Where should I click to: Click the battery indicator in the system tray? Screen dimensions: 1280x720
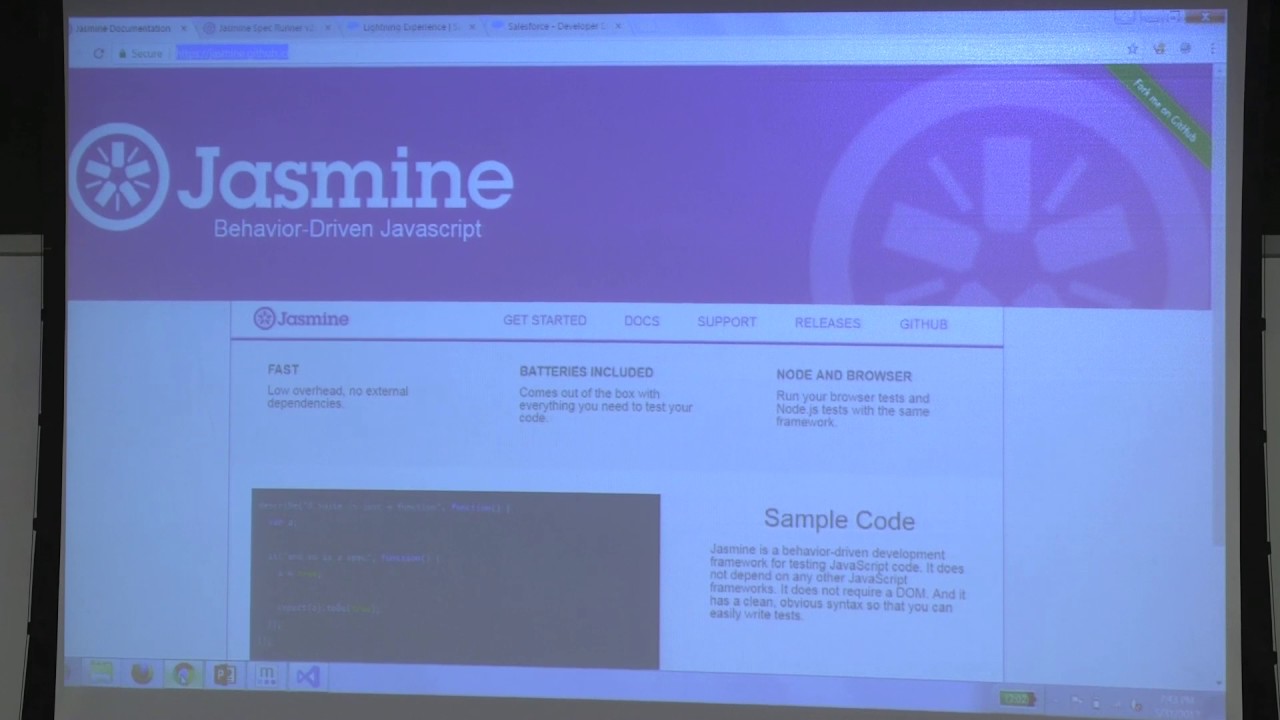1017,698
